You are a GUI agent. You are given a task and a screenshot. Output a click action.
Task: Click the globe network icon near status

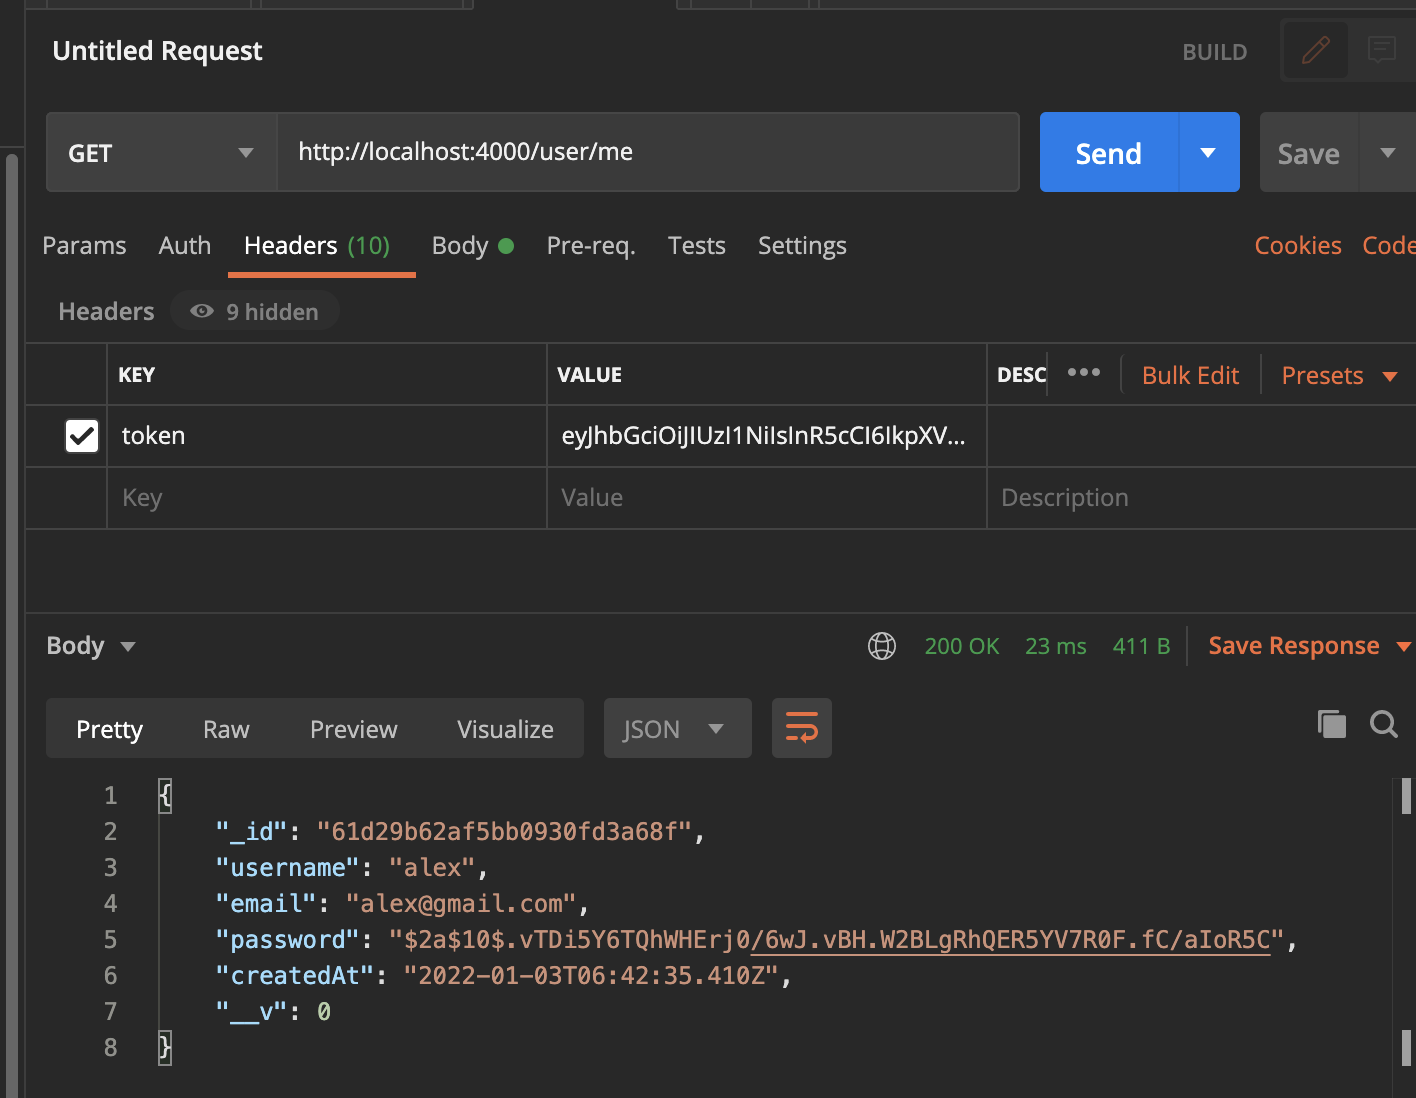pyautogui.click(x=882, y=646)
